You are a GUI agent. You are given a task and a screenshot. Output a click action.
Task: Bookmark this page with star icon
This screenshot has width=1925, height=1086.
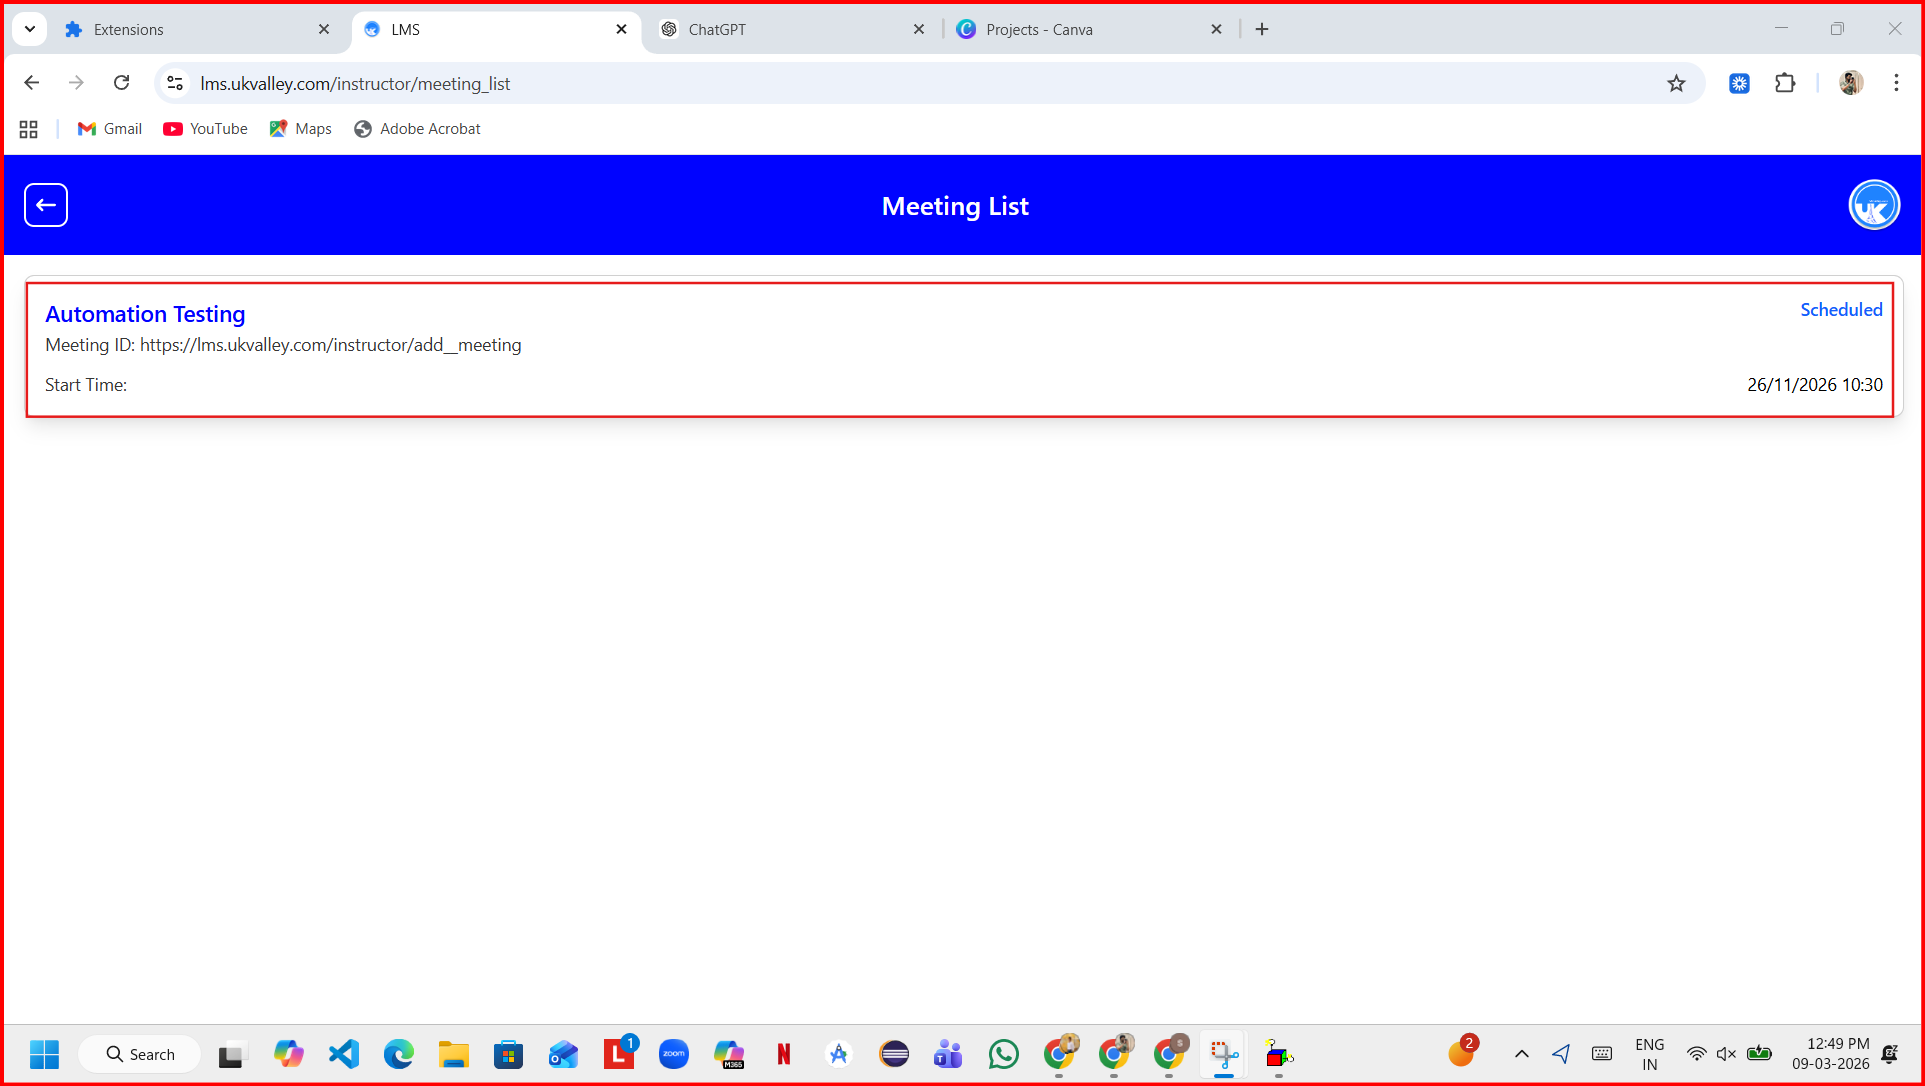point(1676,84)
